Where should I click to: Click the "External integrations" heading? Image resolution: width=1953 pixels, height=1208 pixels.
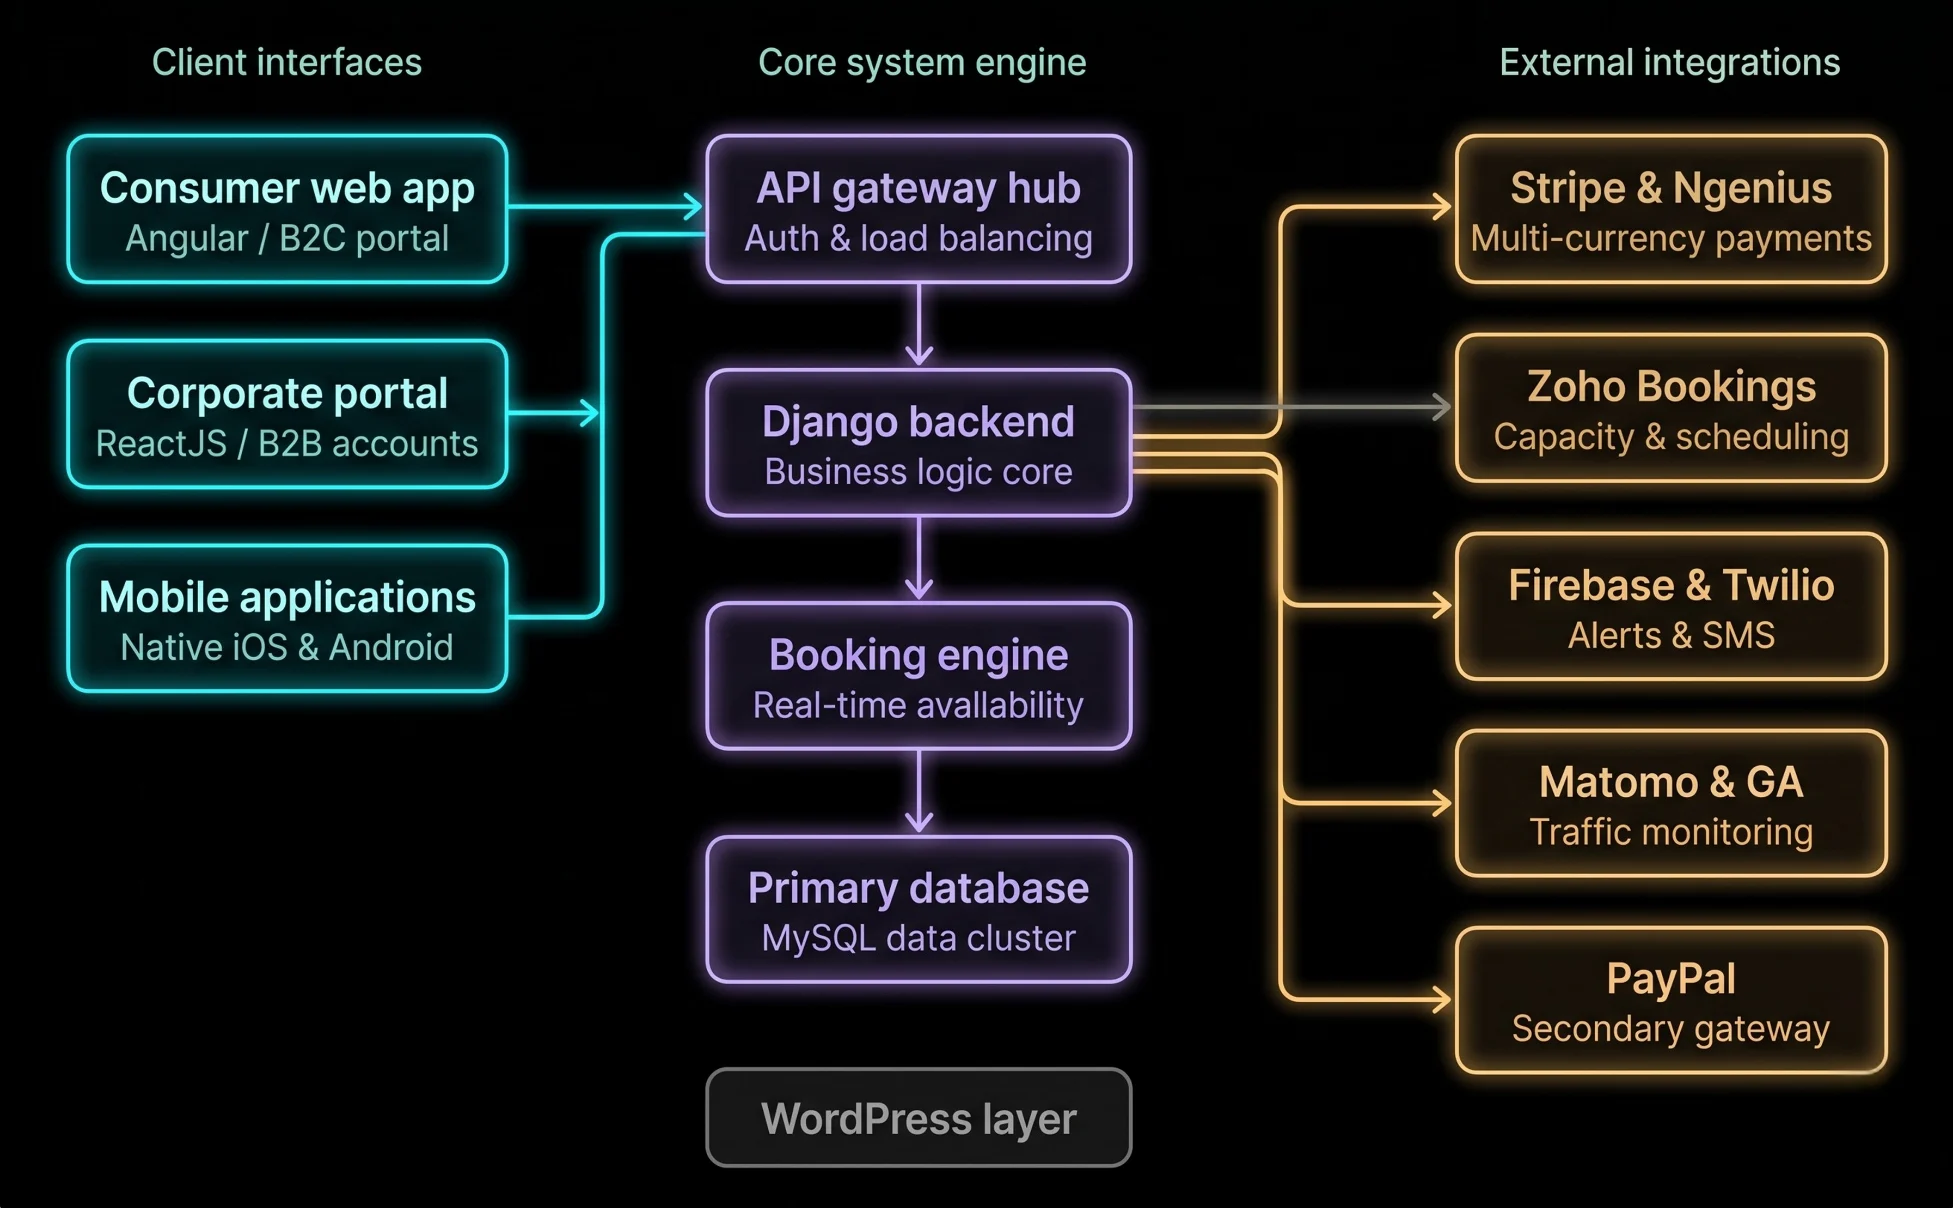coord(1670,63)
